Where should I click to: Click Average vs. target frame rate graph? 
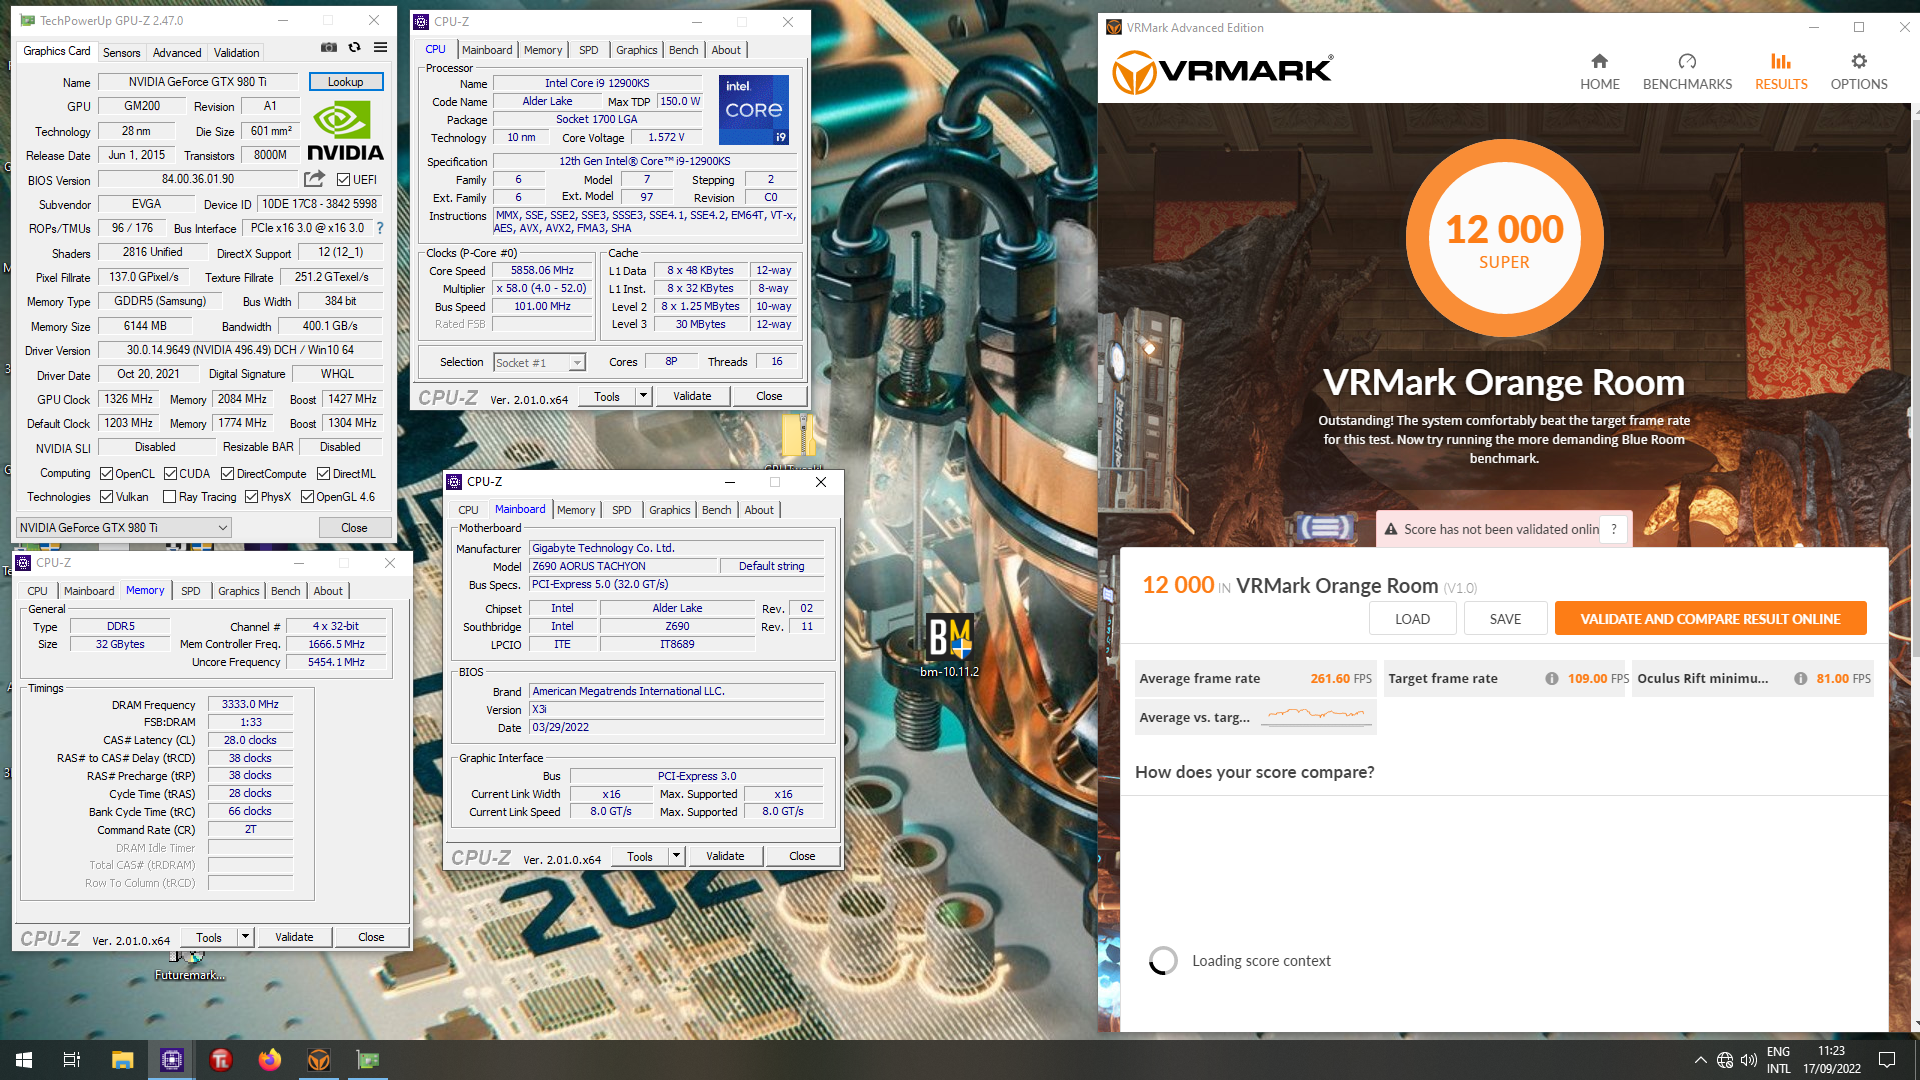tap(1317, 716)
